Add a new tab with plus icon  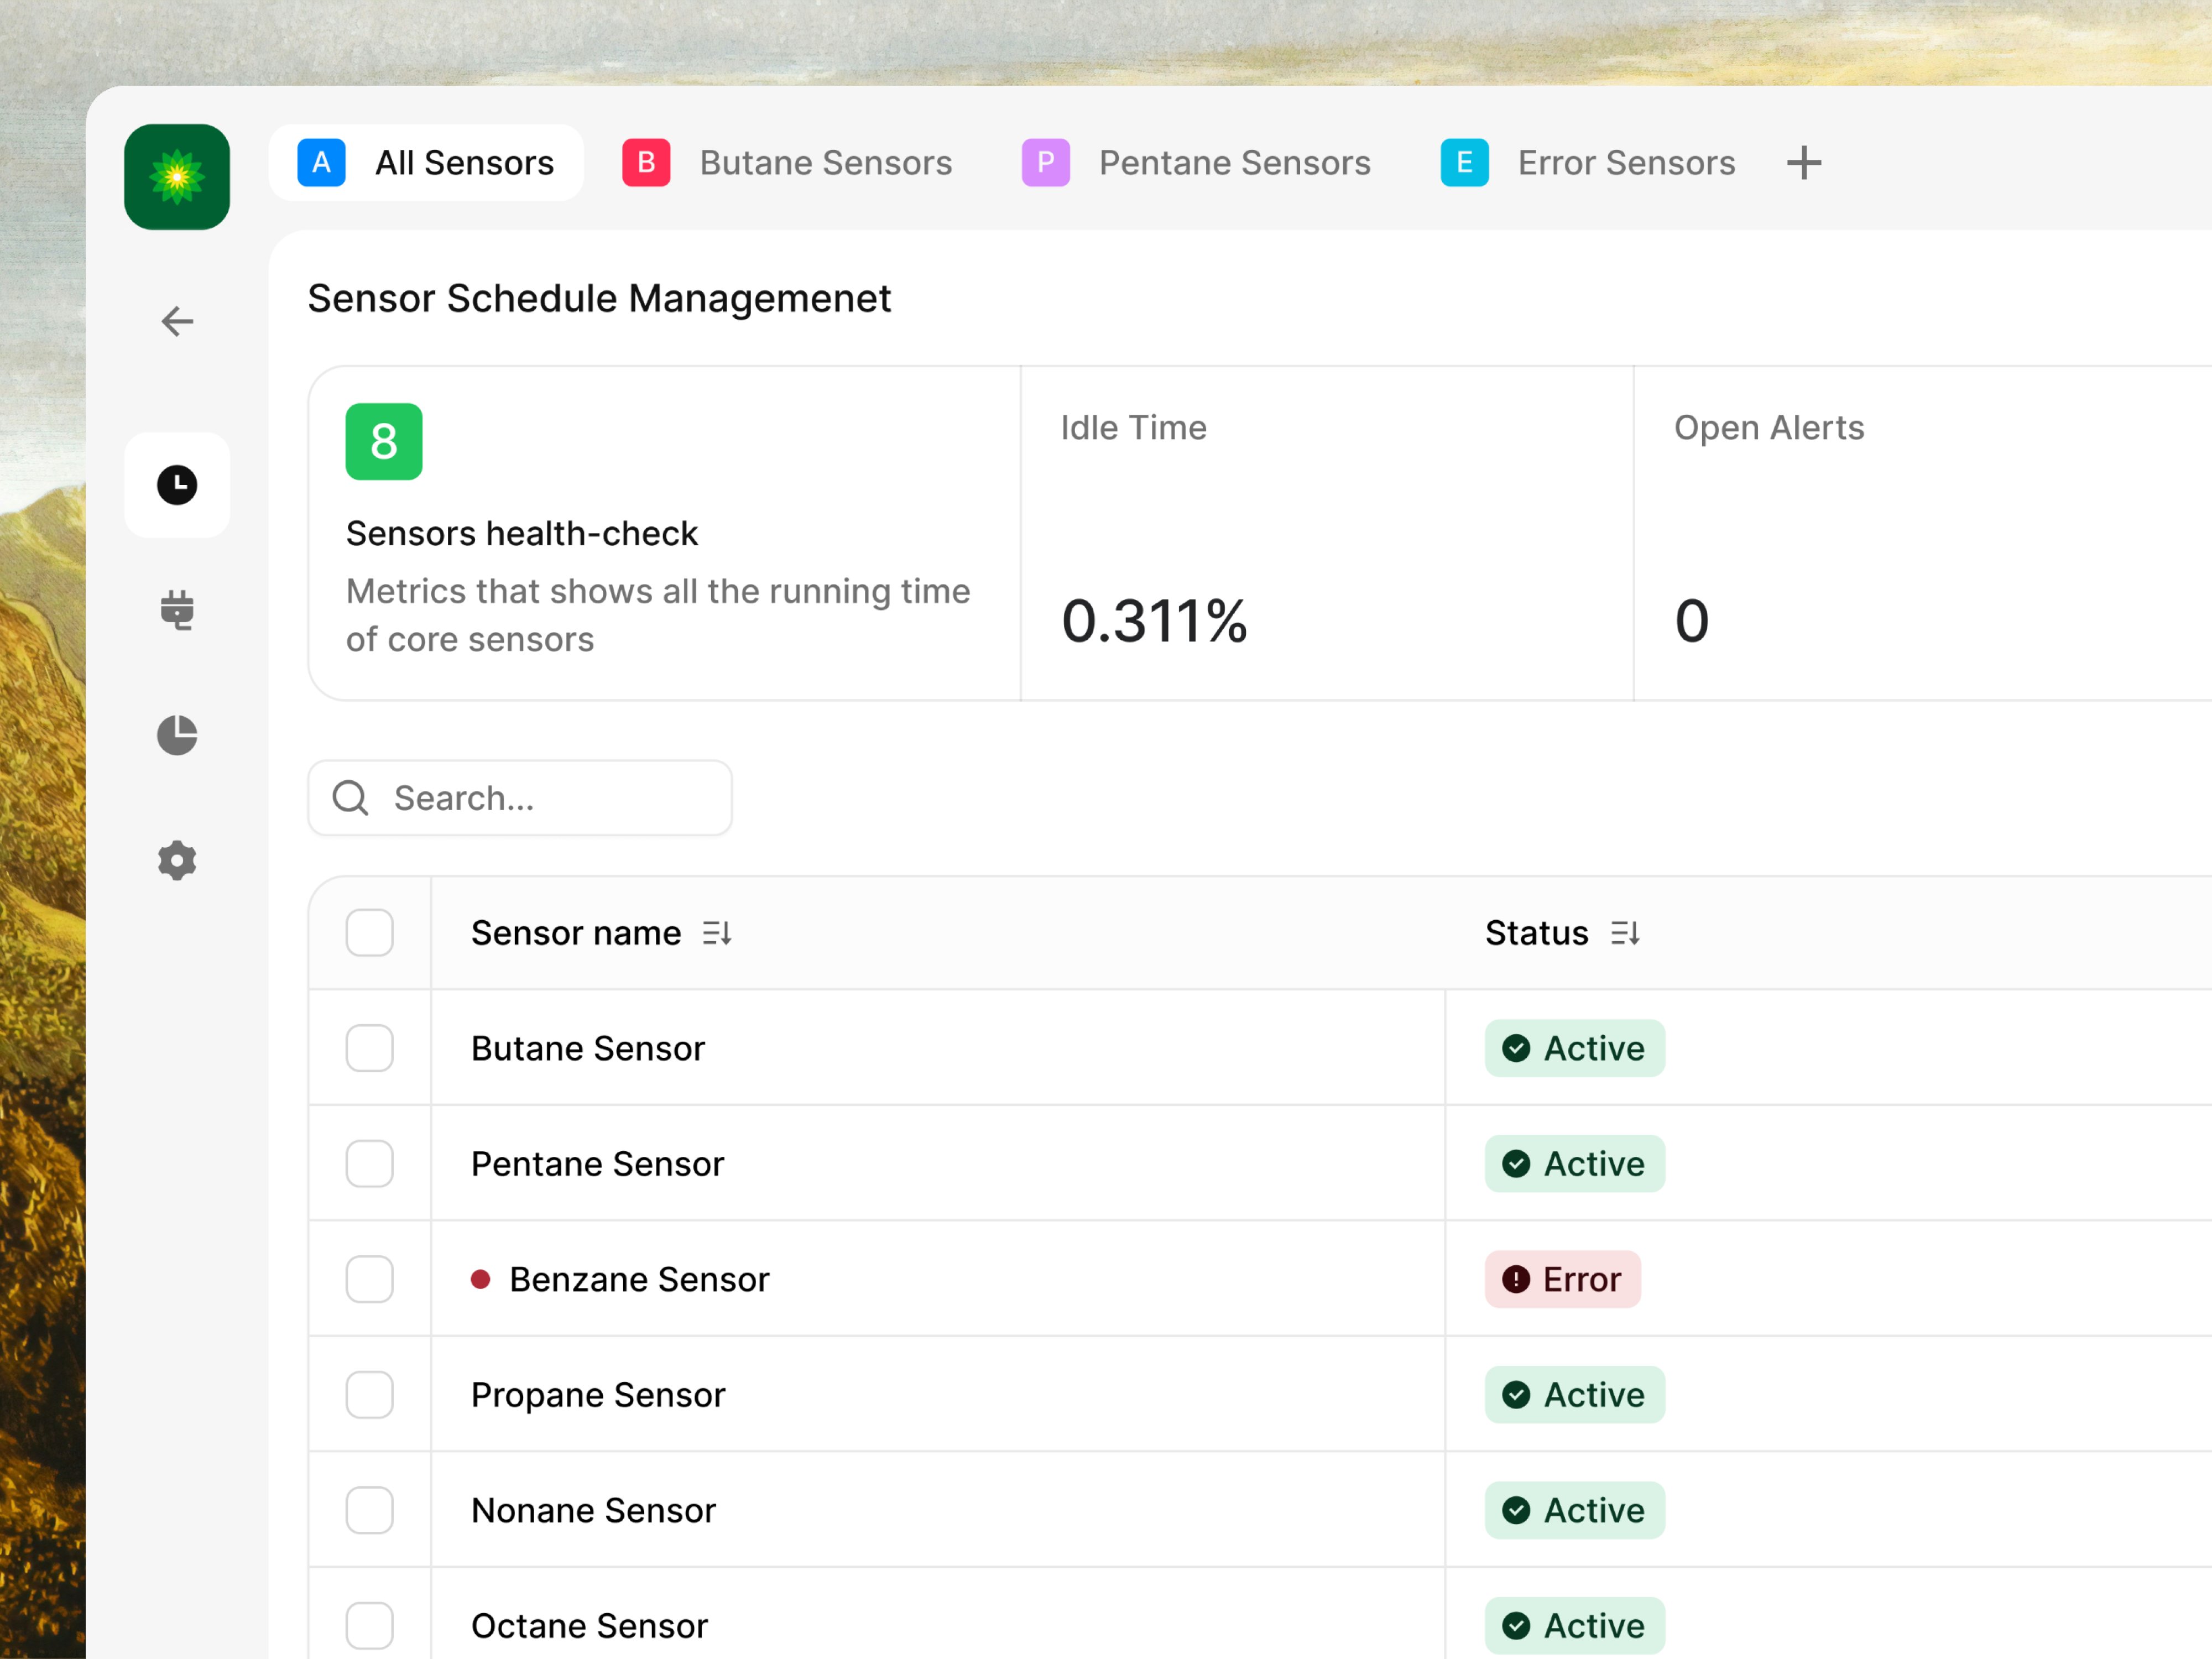point(1804,163)
